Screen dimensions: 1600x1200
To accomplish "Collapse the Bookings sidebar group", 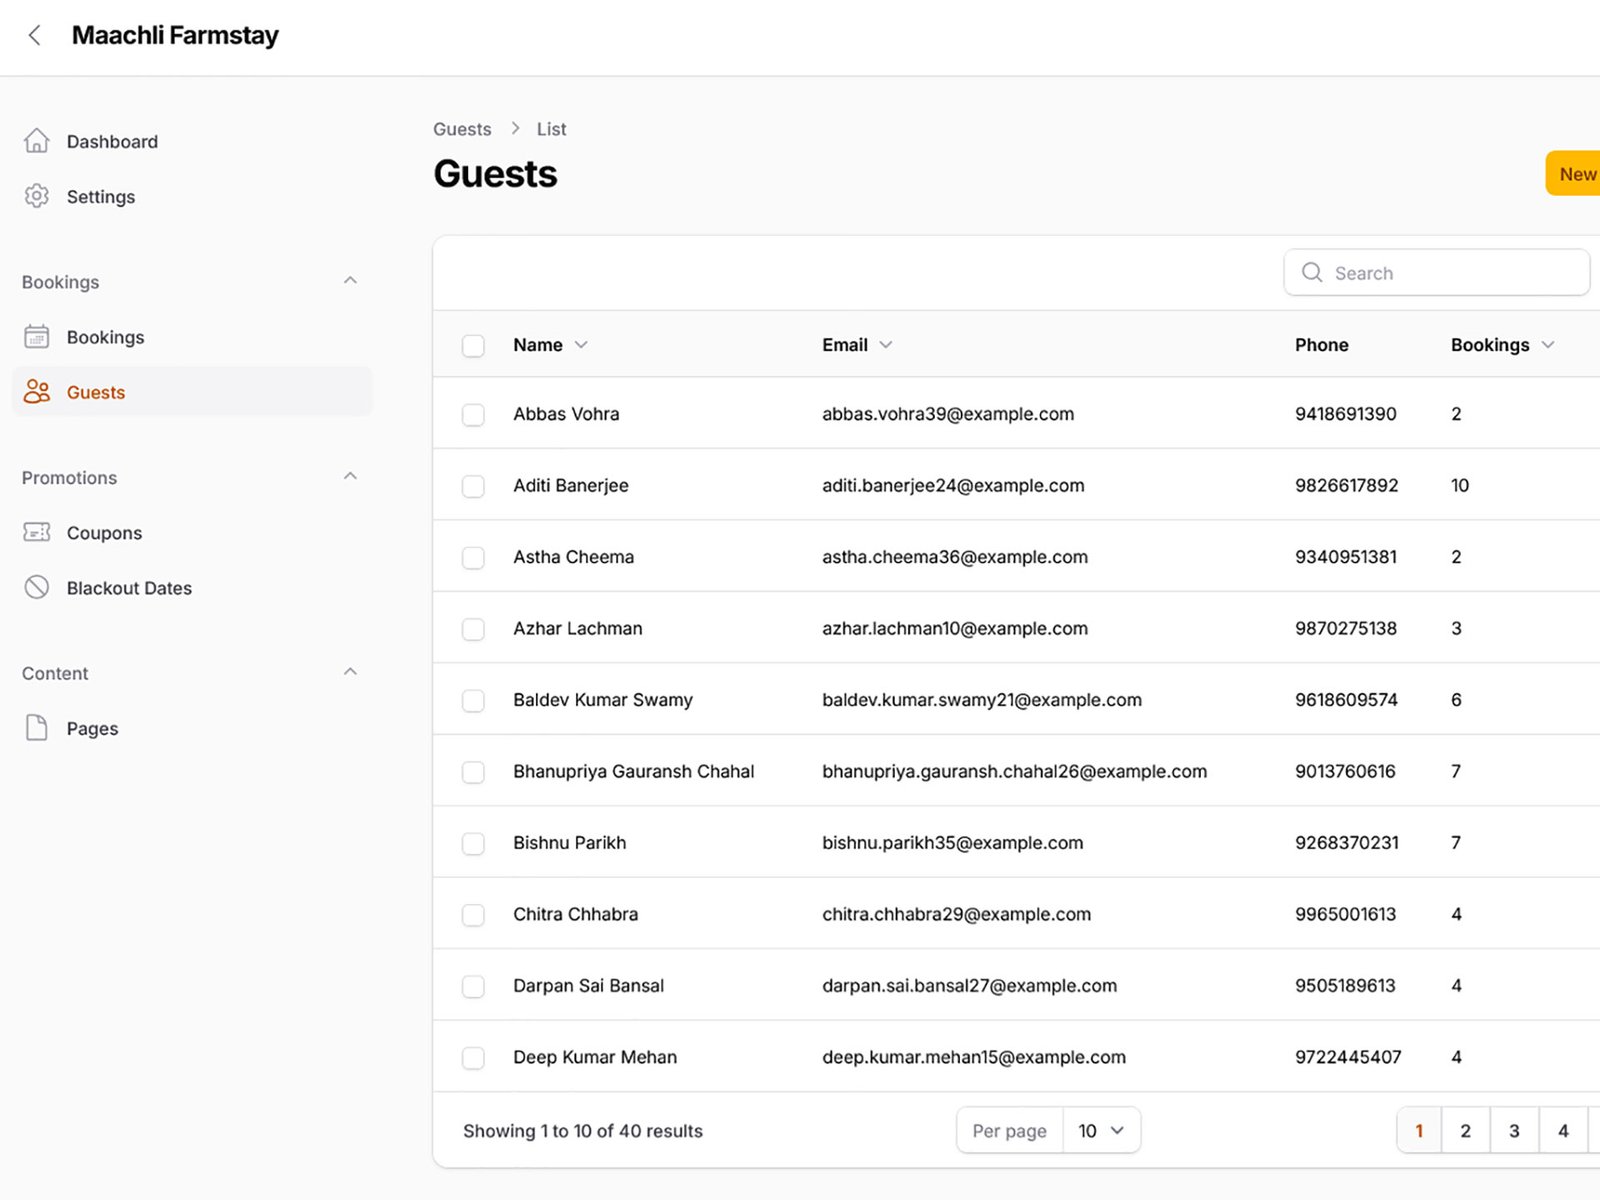I will tap(350, 281).
